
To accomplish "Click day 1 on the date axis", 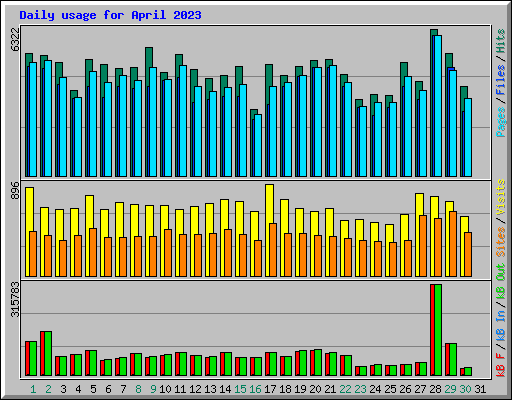I will click(33, 389).
